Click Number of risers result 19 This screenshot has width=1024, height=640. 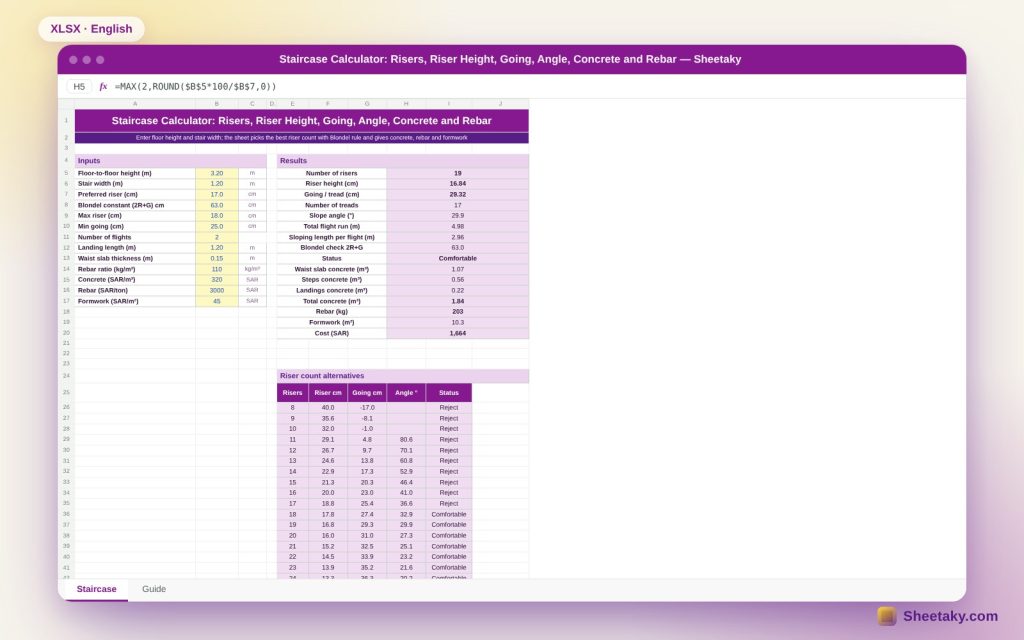coord(458,173)
